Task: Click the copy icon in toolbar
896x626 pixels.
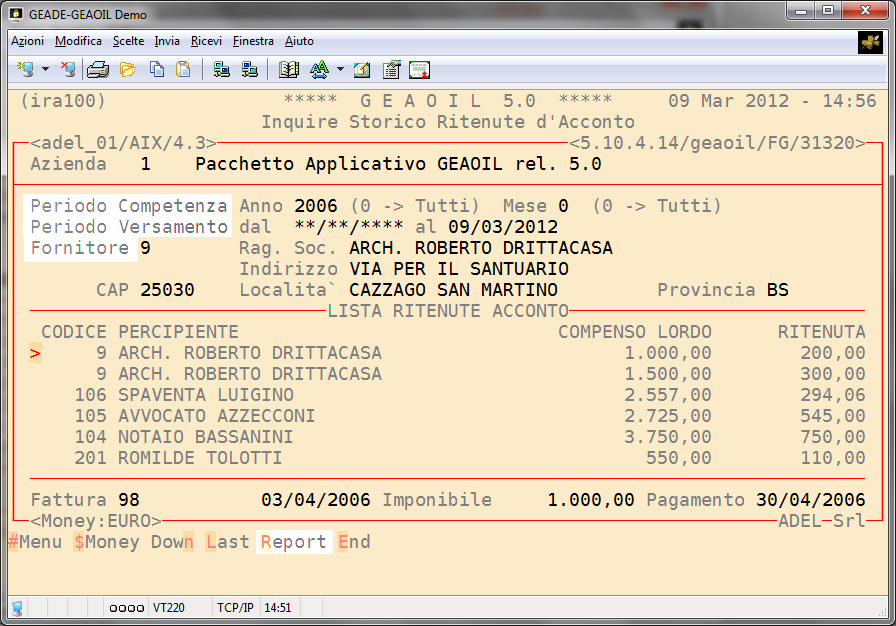Action: point(157,69)
